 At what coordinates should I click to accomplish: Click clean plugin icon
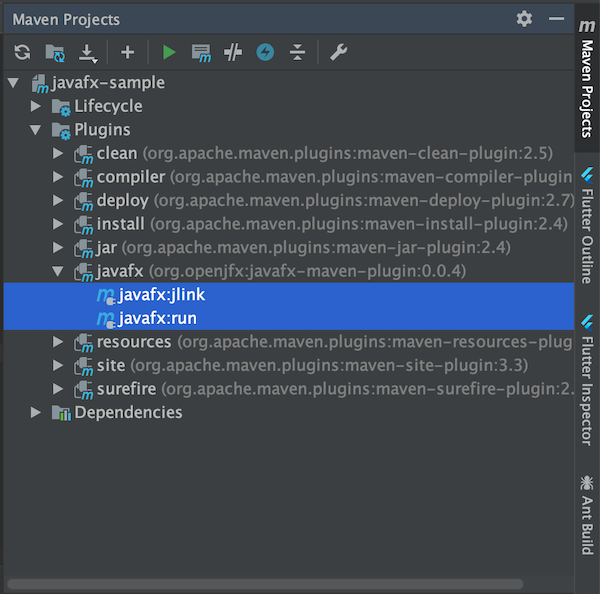pos(83,155)
